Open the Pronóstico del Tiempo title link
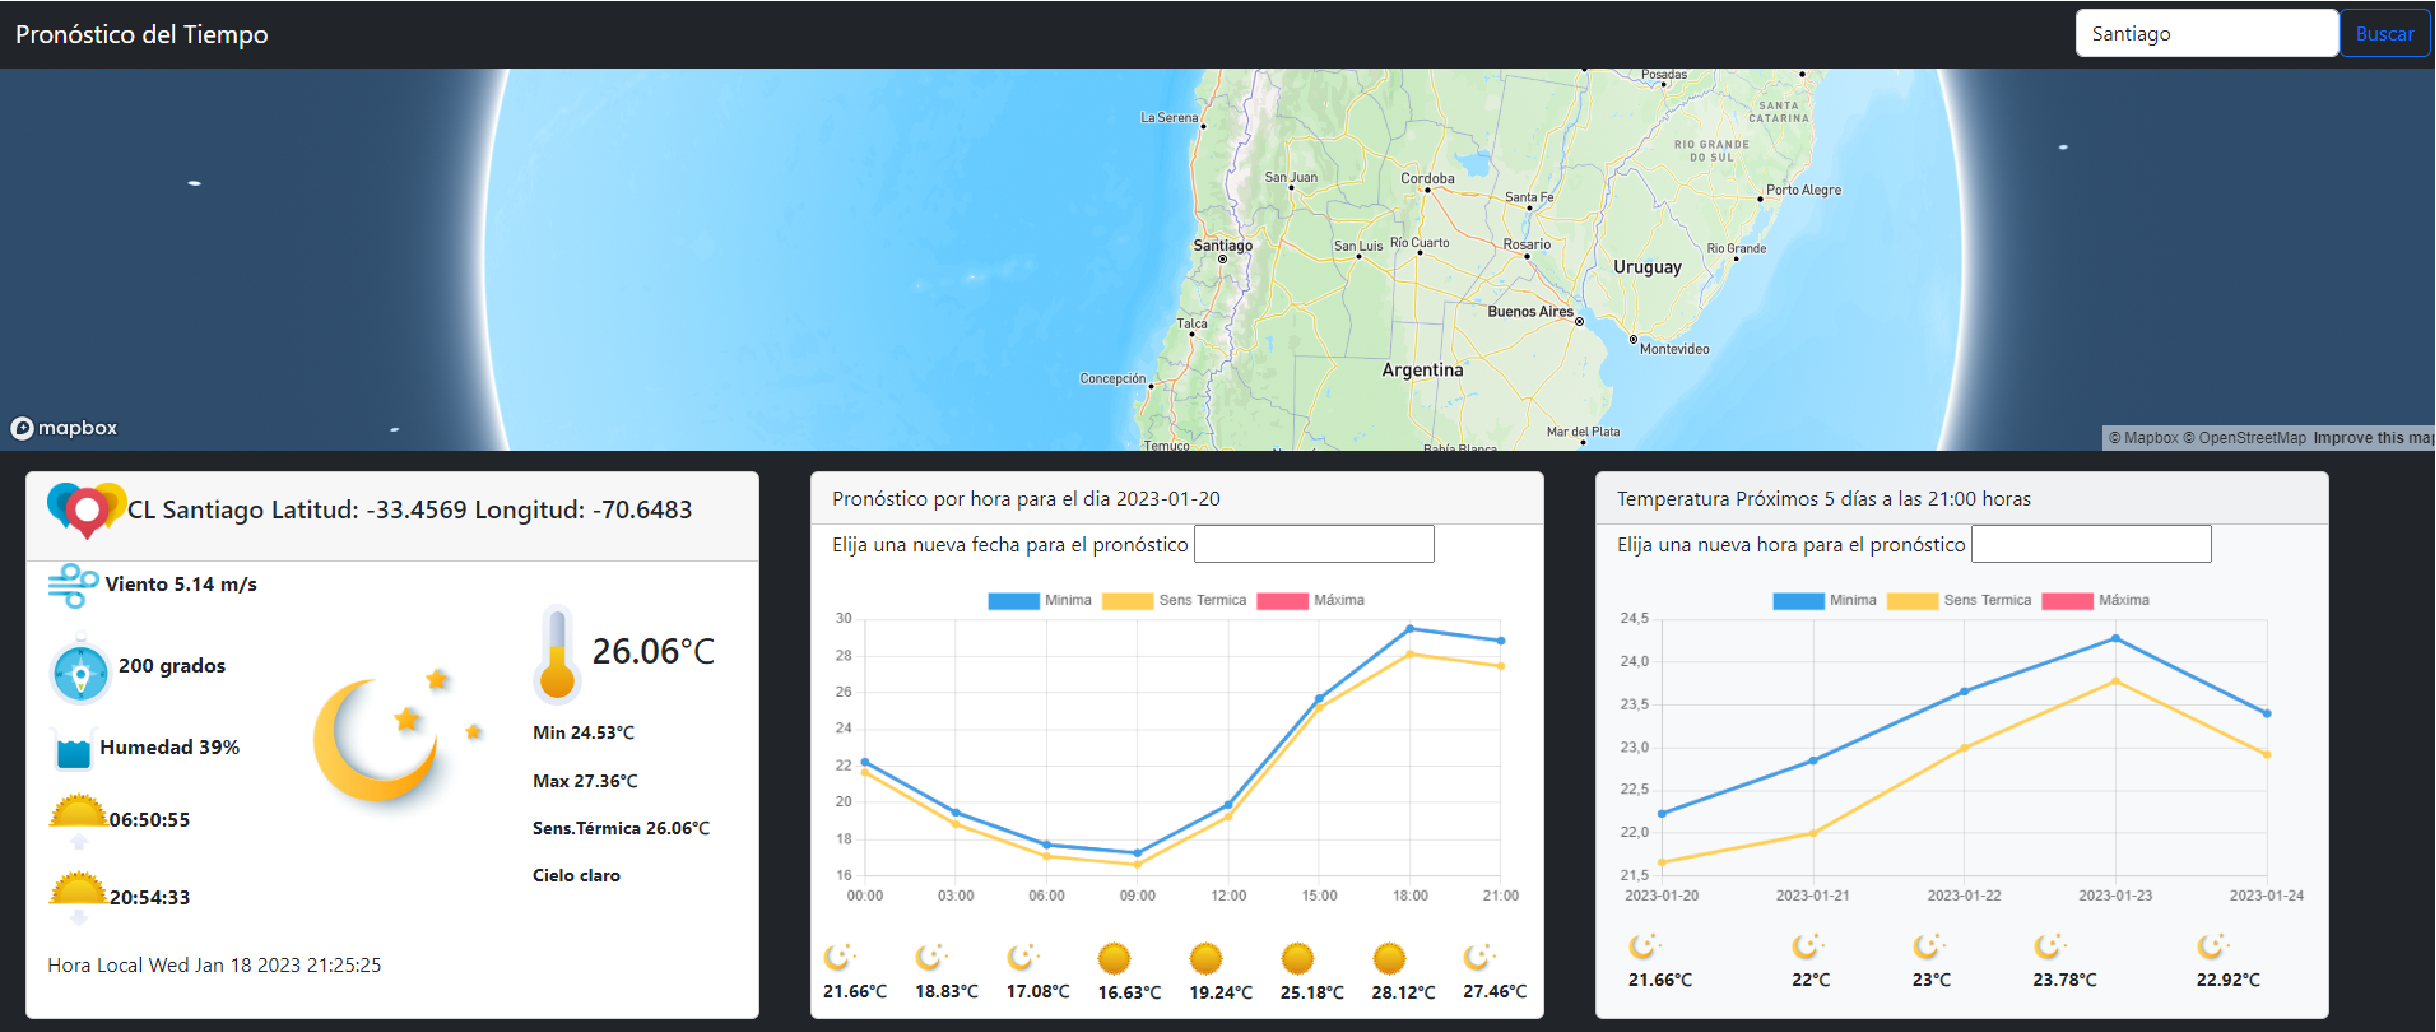 click(142, 34)
